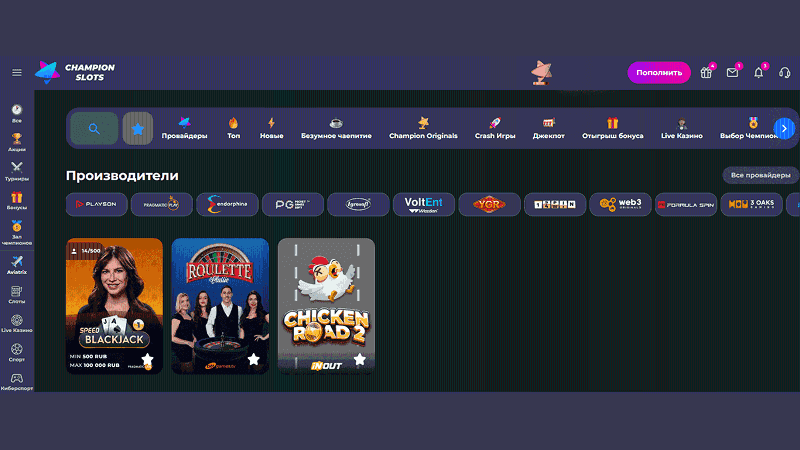
Task: Click the Пополнить deposit button
Action: tap(659, 72)
